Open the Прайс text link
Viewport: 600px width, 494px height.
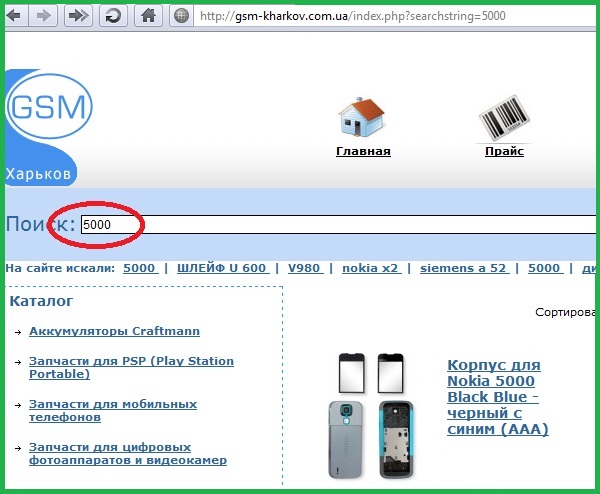click(x=504, y=152)
